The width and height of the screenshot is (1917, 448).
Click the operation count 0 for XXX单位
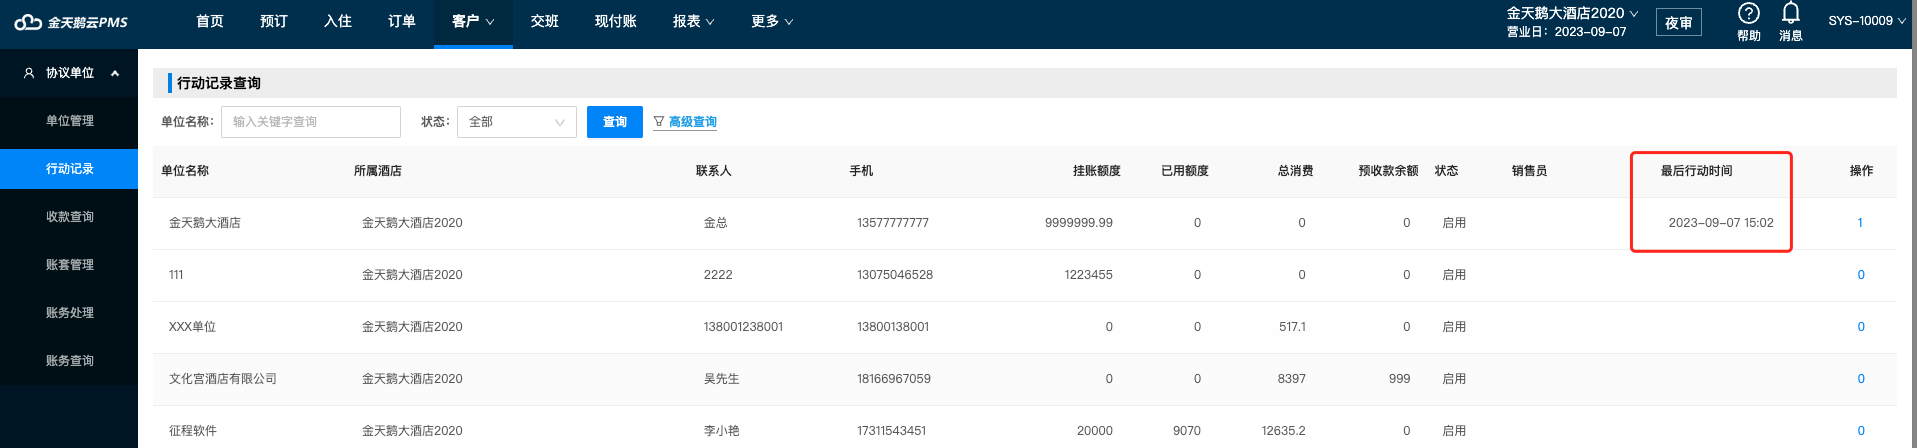coord(1861,327)
